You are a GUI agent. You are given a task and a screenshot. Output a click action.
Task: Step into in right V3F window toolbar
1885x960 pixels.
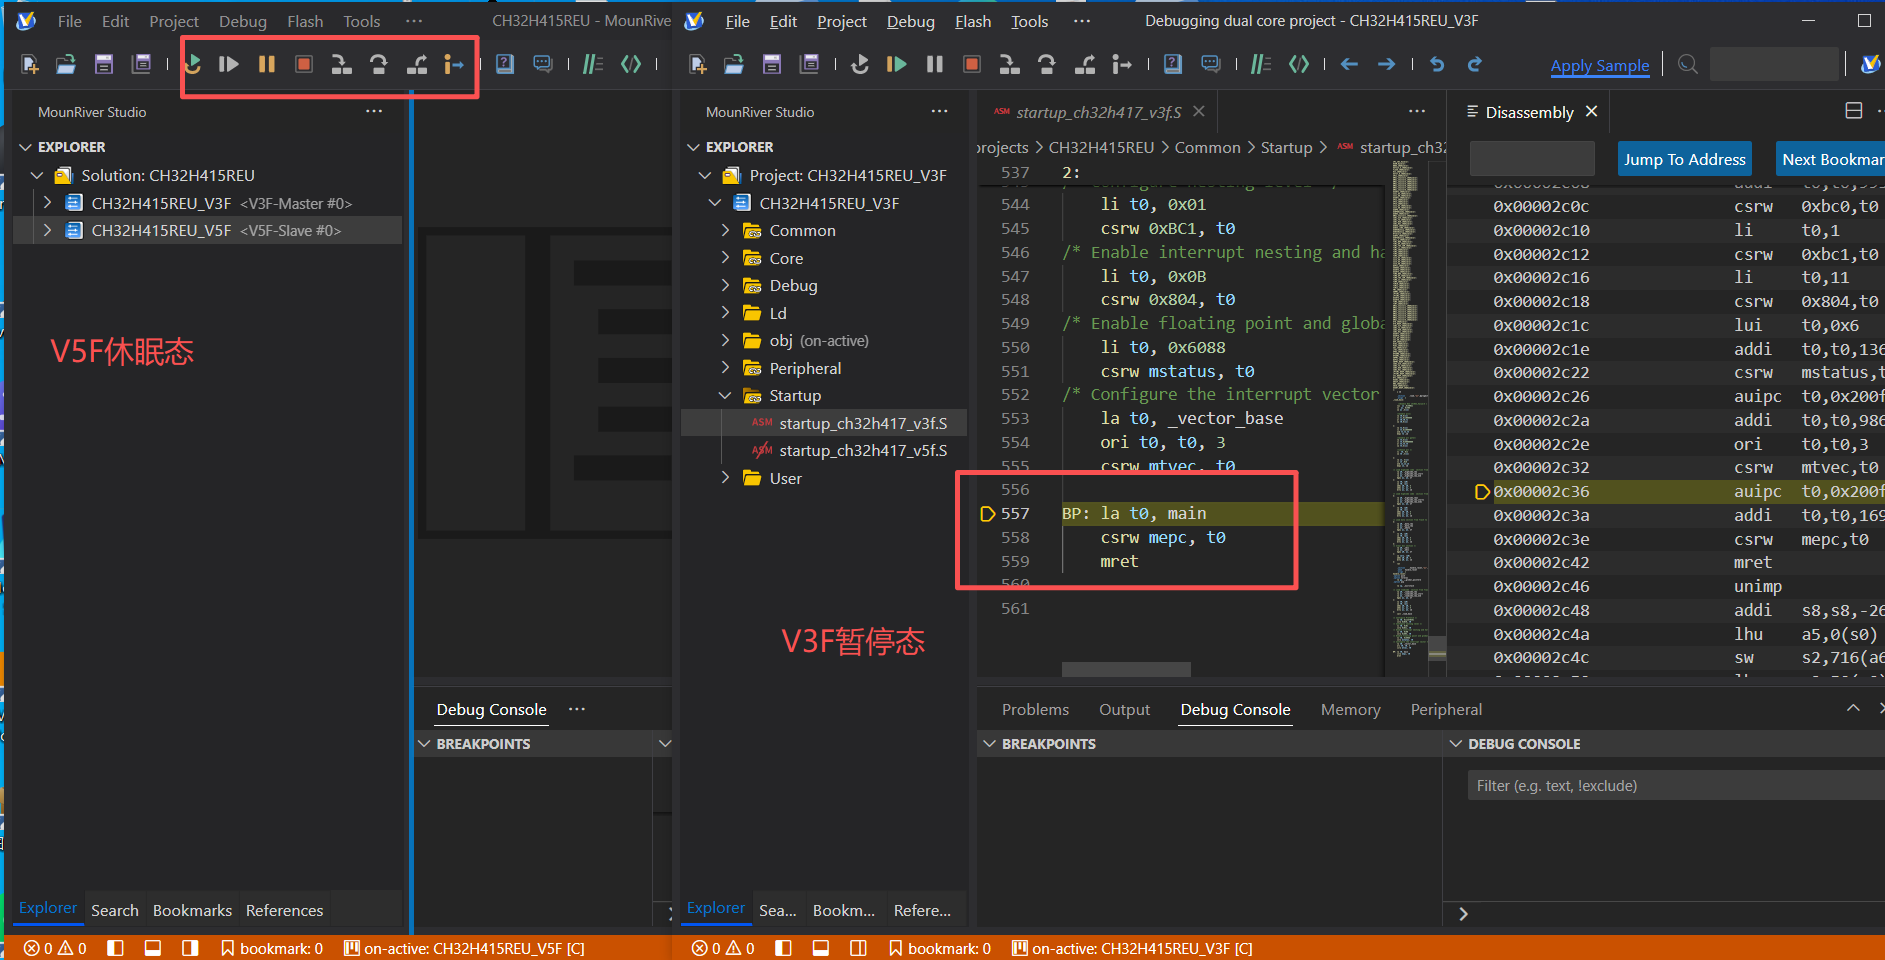point(1010,64)
